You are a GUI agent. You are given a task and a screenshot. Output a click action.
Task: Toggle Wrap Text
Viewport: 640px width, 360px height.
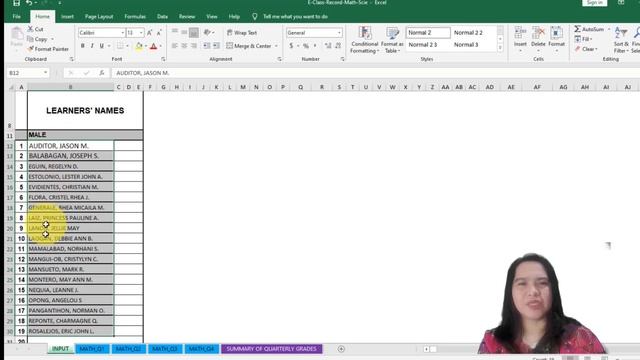point(242,33)
